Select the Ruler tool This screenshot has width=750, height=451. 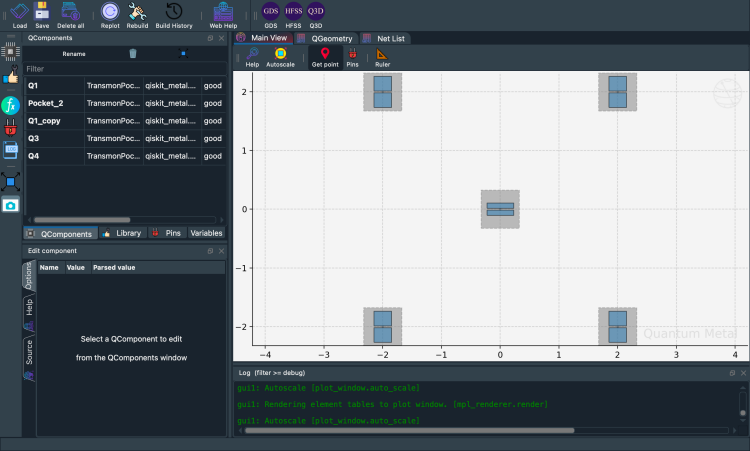(x=382, y=57)
